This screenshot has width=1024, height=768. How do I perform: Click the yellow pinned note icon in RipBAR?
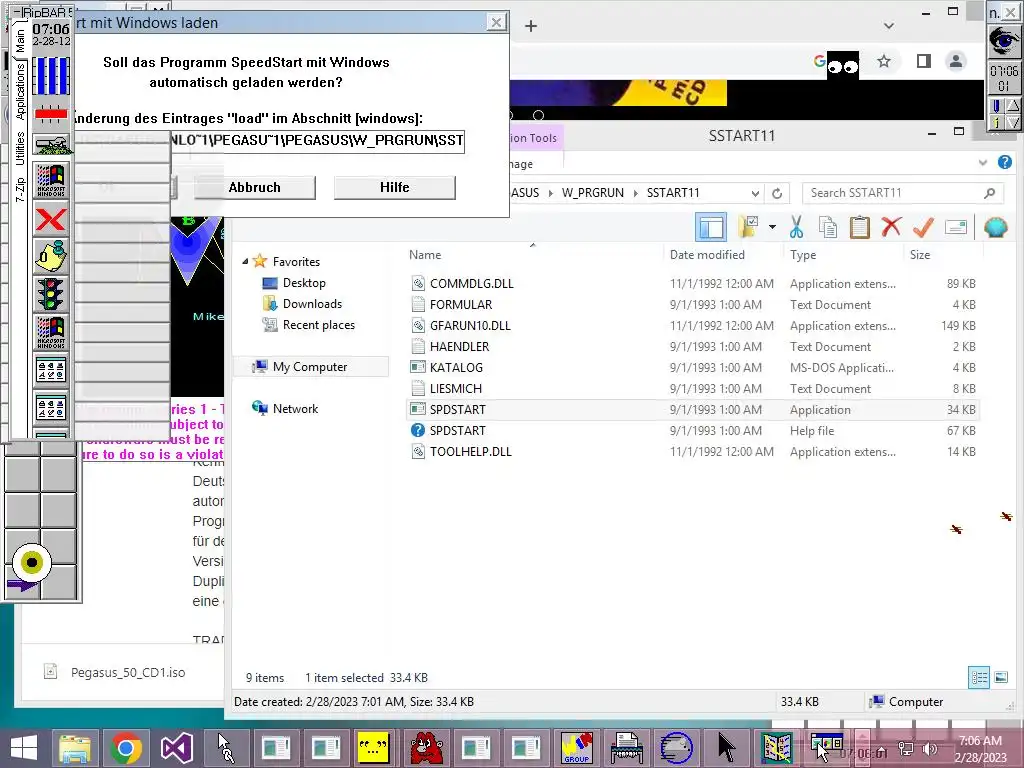[x=51, y=257]
